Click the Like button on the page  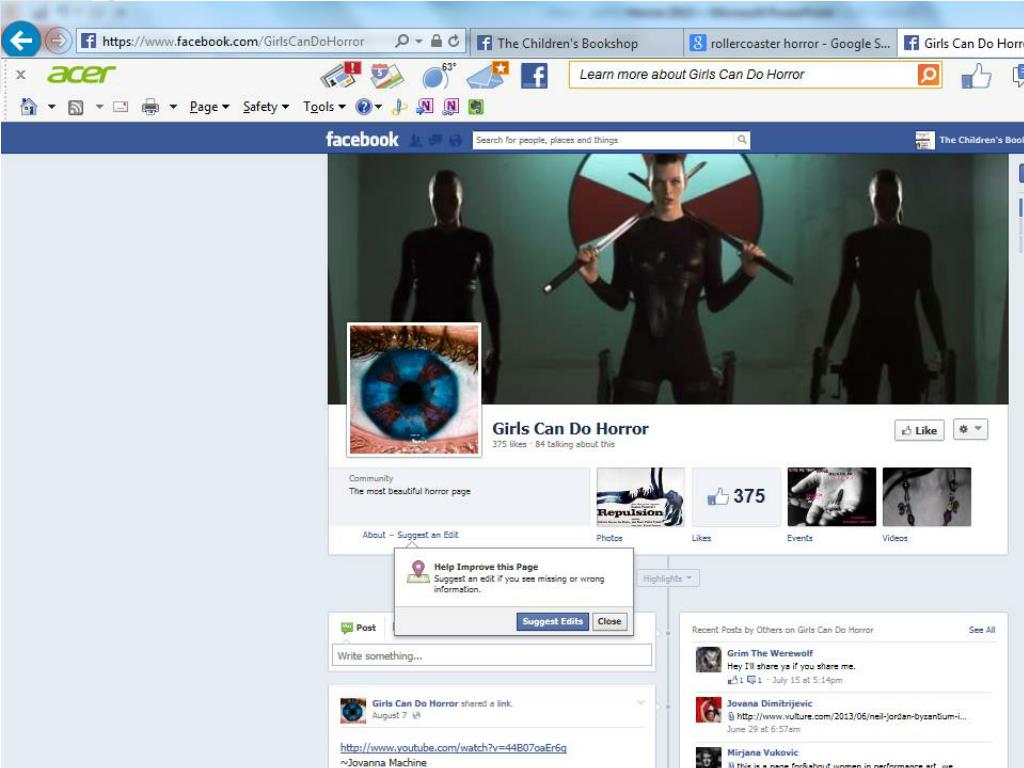pyautogui.click(x=919, y=430)
